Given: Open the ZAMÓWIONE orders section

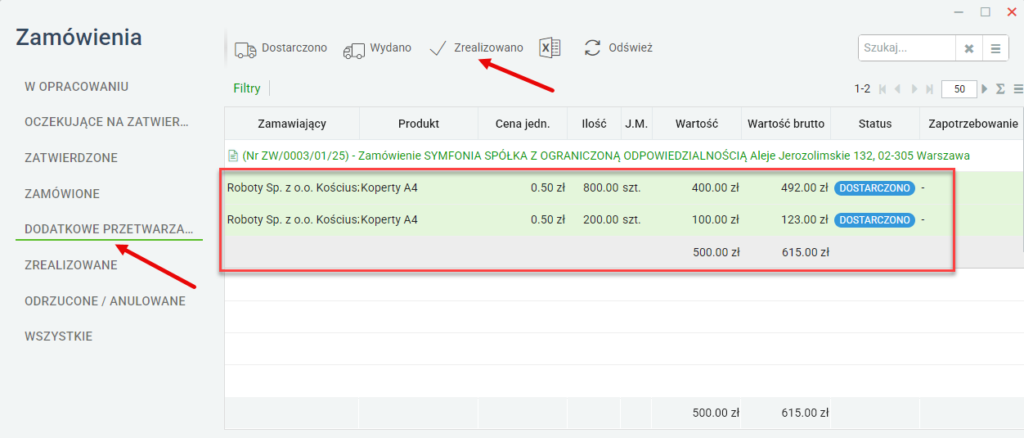Looking at the screenshot, I should tap(62, 194).
